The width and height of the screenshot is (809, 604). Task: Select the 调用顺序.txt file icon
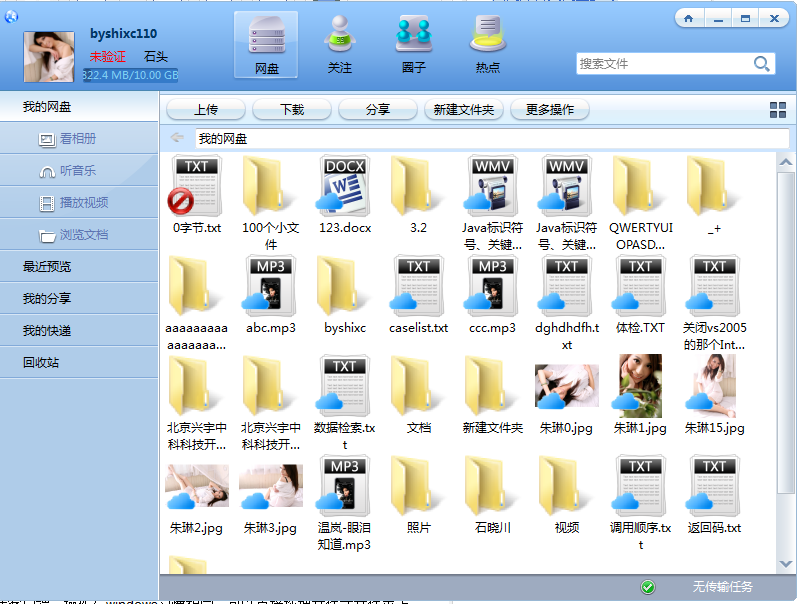click(x=639, y=485)
